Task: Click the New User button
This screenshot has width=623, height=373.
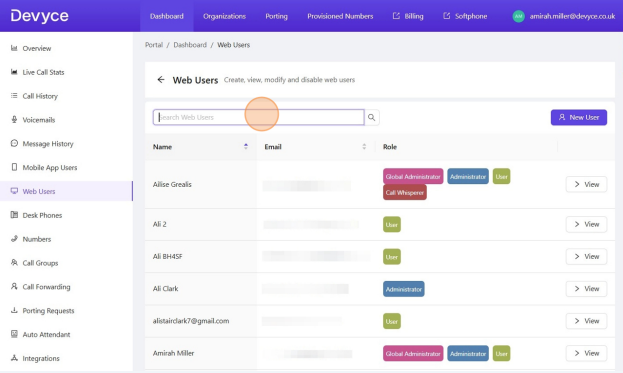Action: pyautogui.click(x=578, y=117)
